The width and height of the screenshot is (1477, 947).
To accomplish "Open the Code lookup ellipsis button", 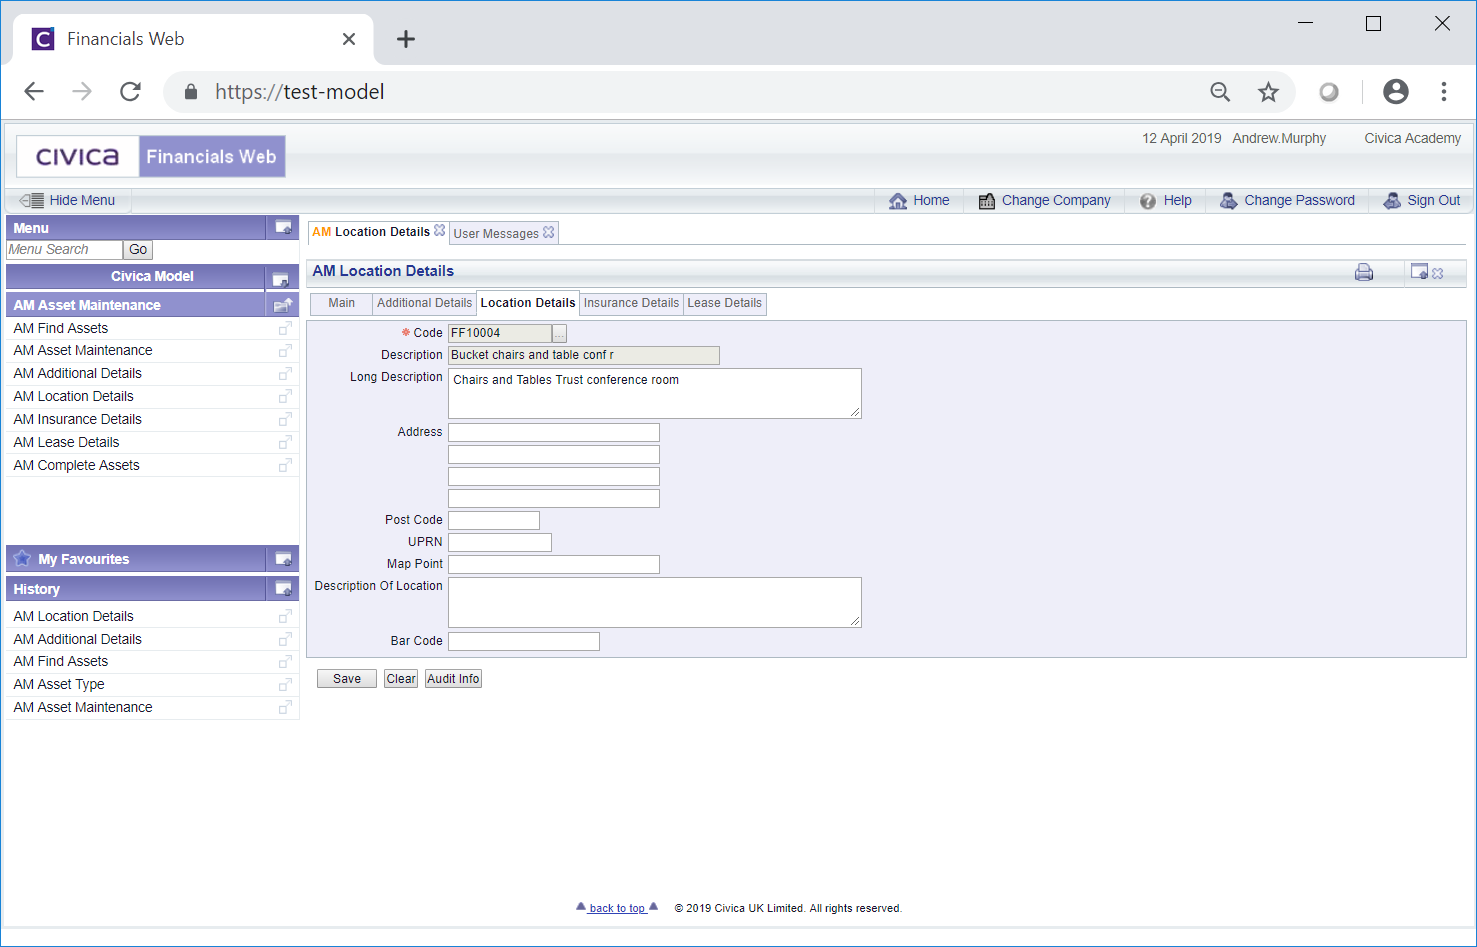I will point(559,333).
